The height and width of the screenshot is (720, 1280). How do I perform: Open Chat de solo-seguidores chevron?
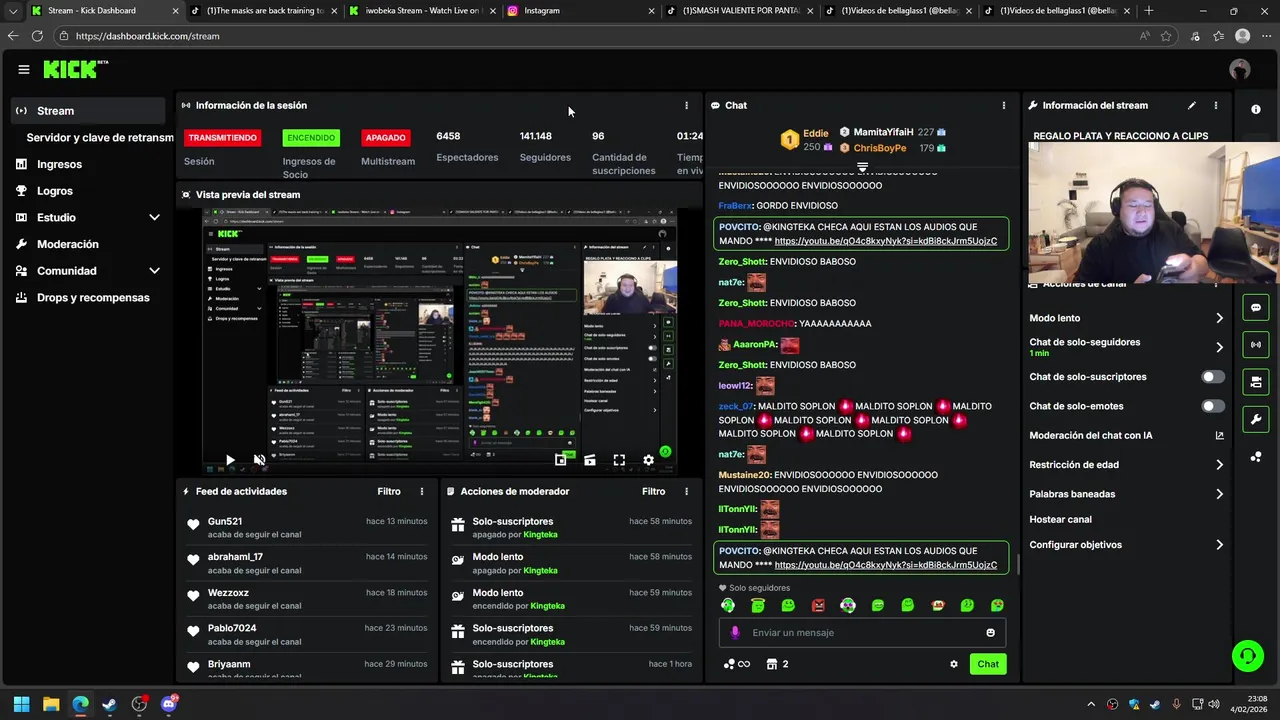coord(1219,347)
